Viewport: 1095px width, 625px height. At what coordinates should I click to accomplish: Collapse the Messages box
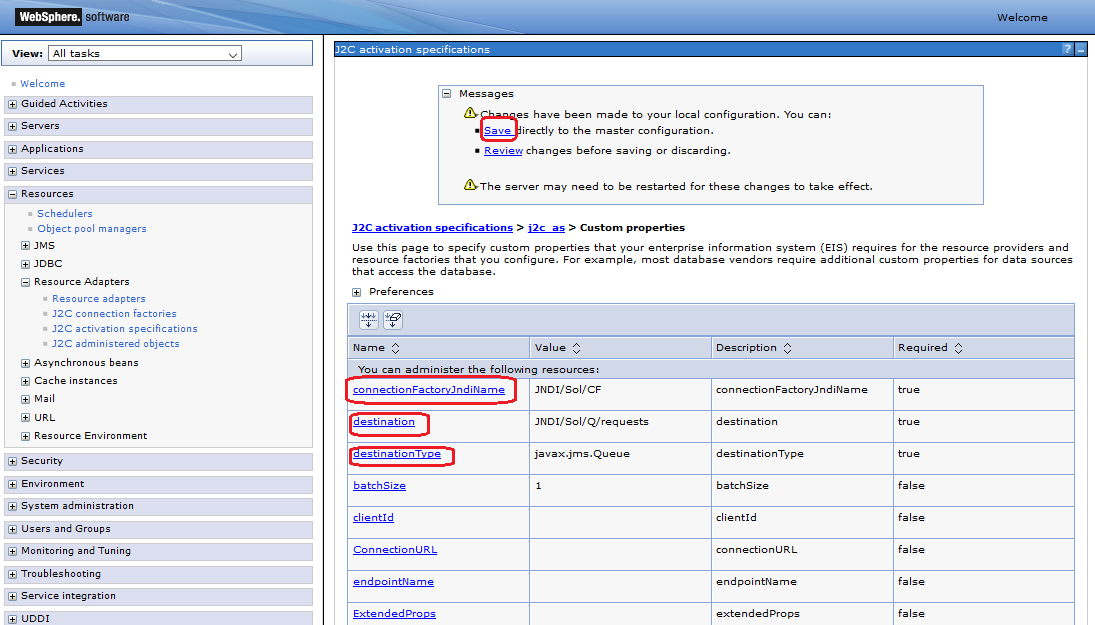[447, 94]
